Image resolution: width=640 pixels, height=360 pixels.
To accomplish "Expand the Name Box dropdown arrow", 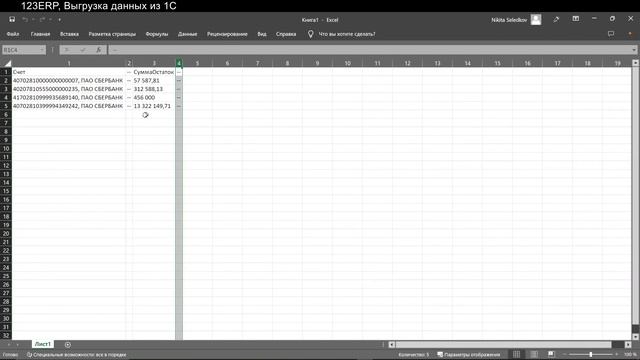I will pos(42,50).
